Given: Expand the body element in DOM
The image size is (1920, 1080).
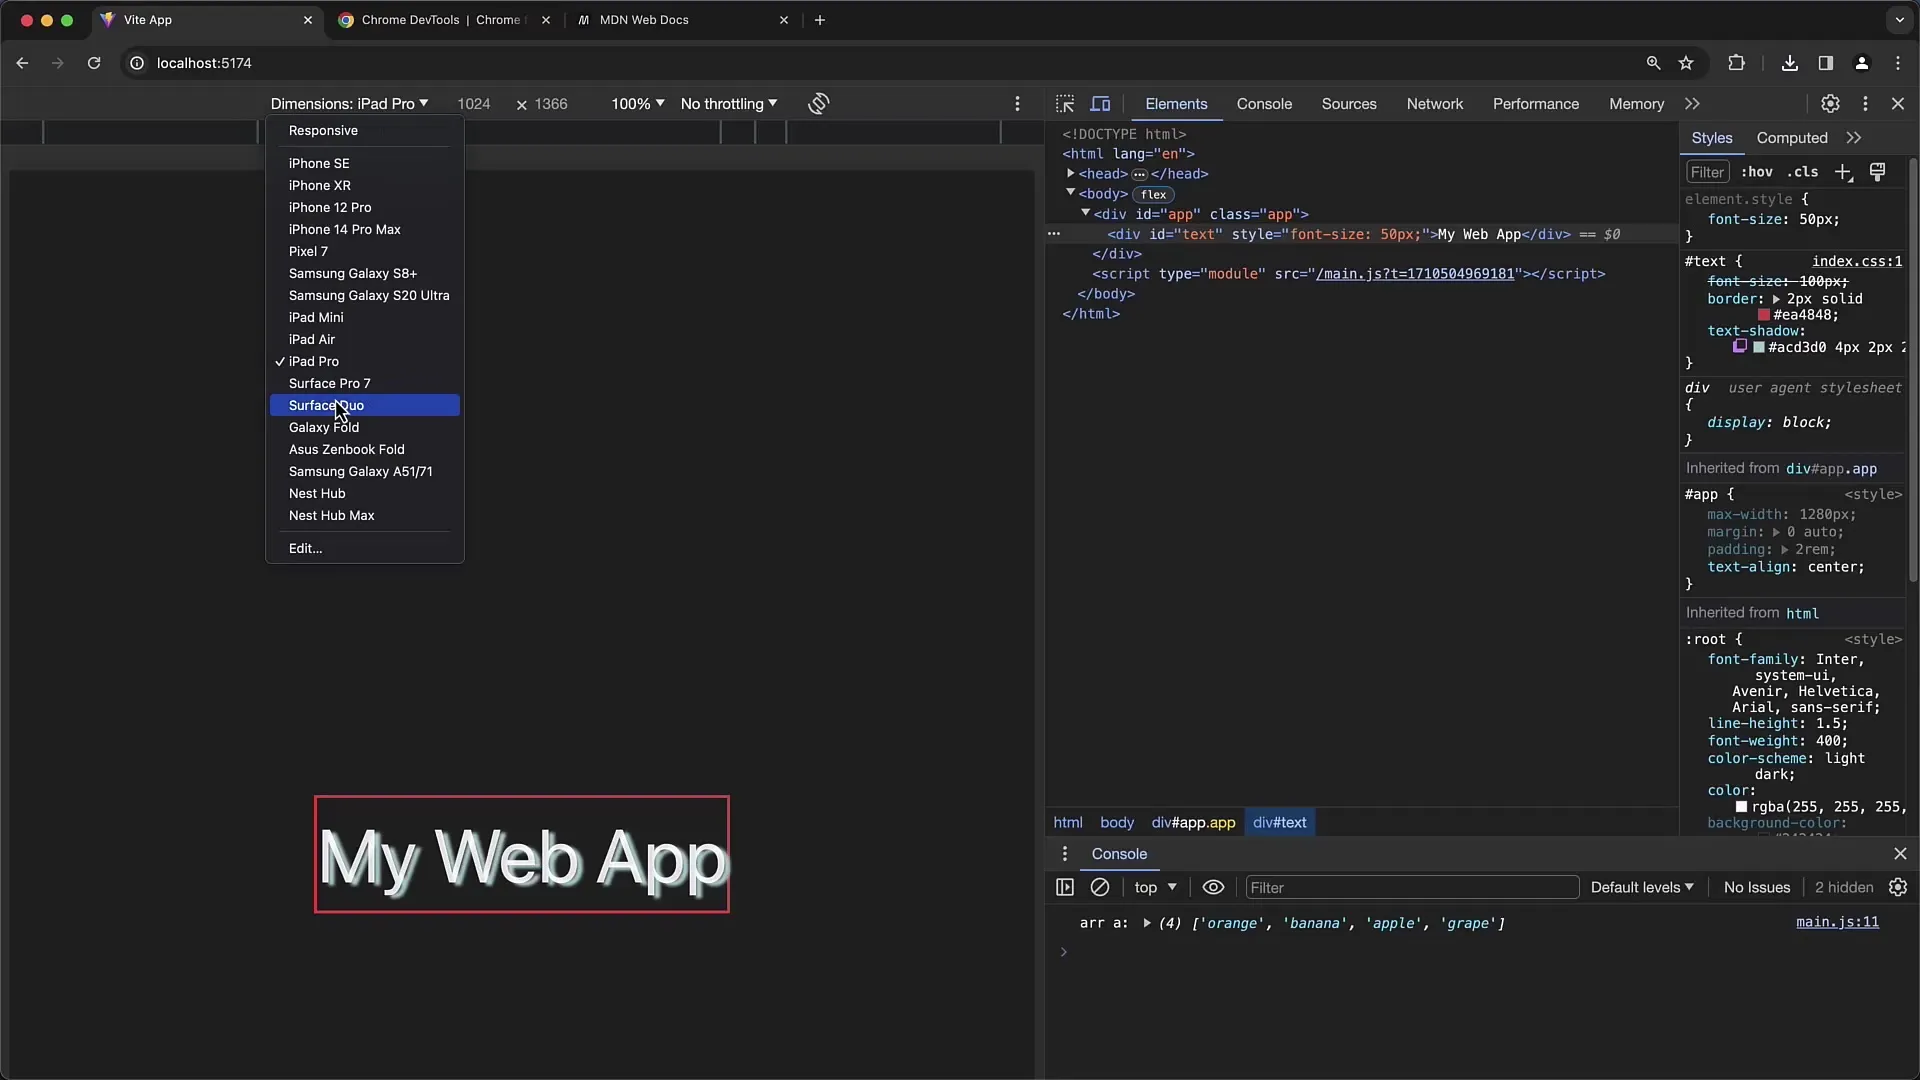Looking at the screenshot, I should 1069,194.
